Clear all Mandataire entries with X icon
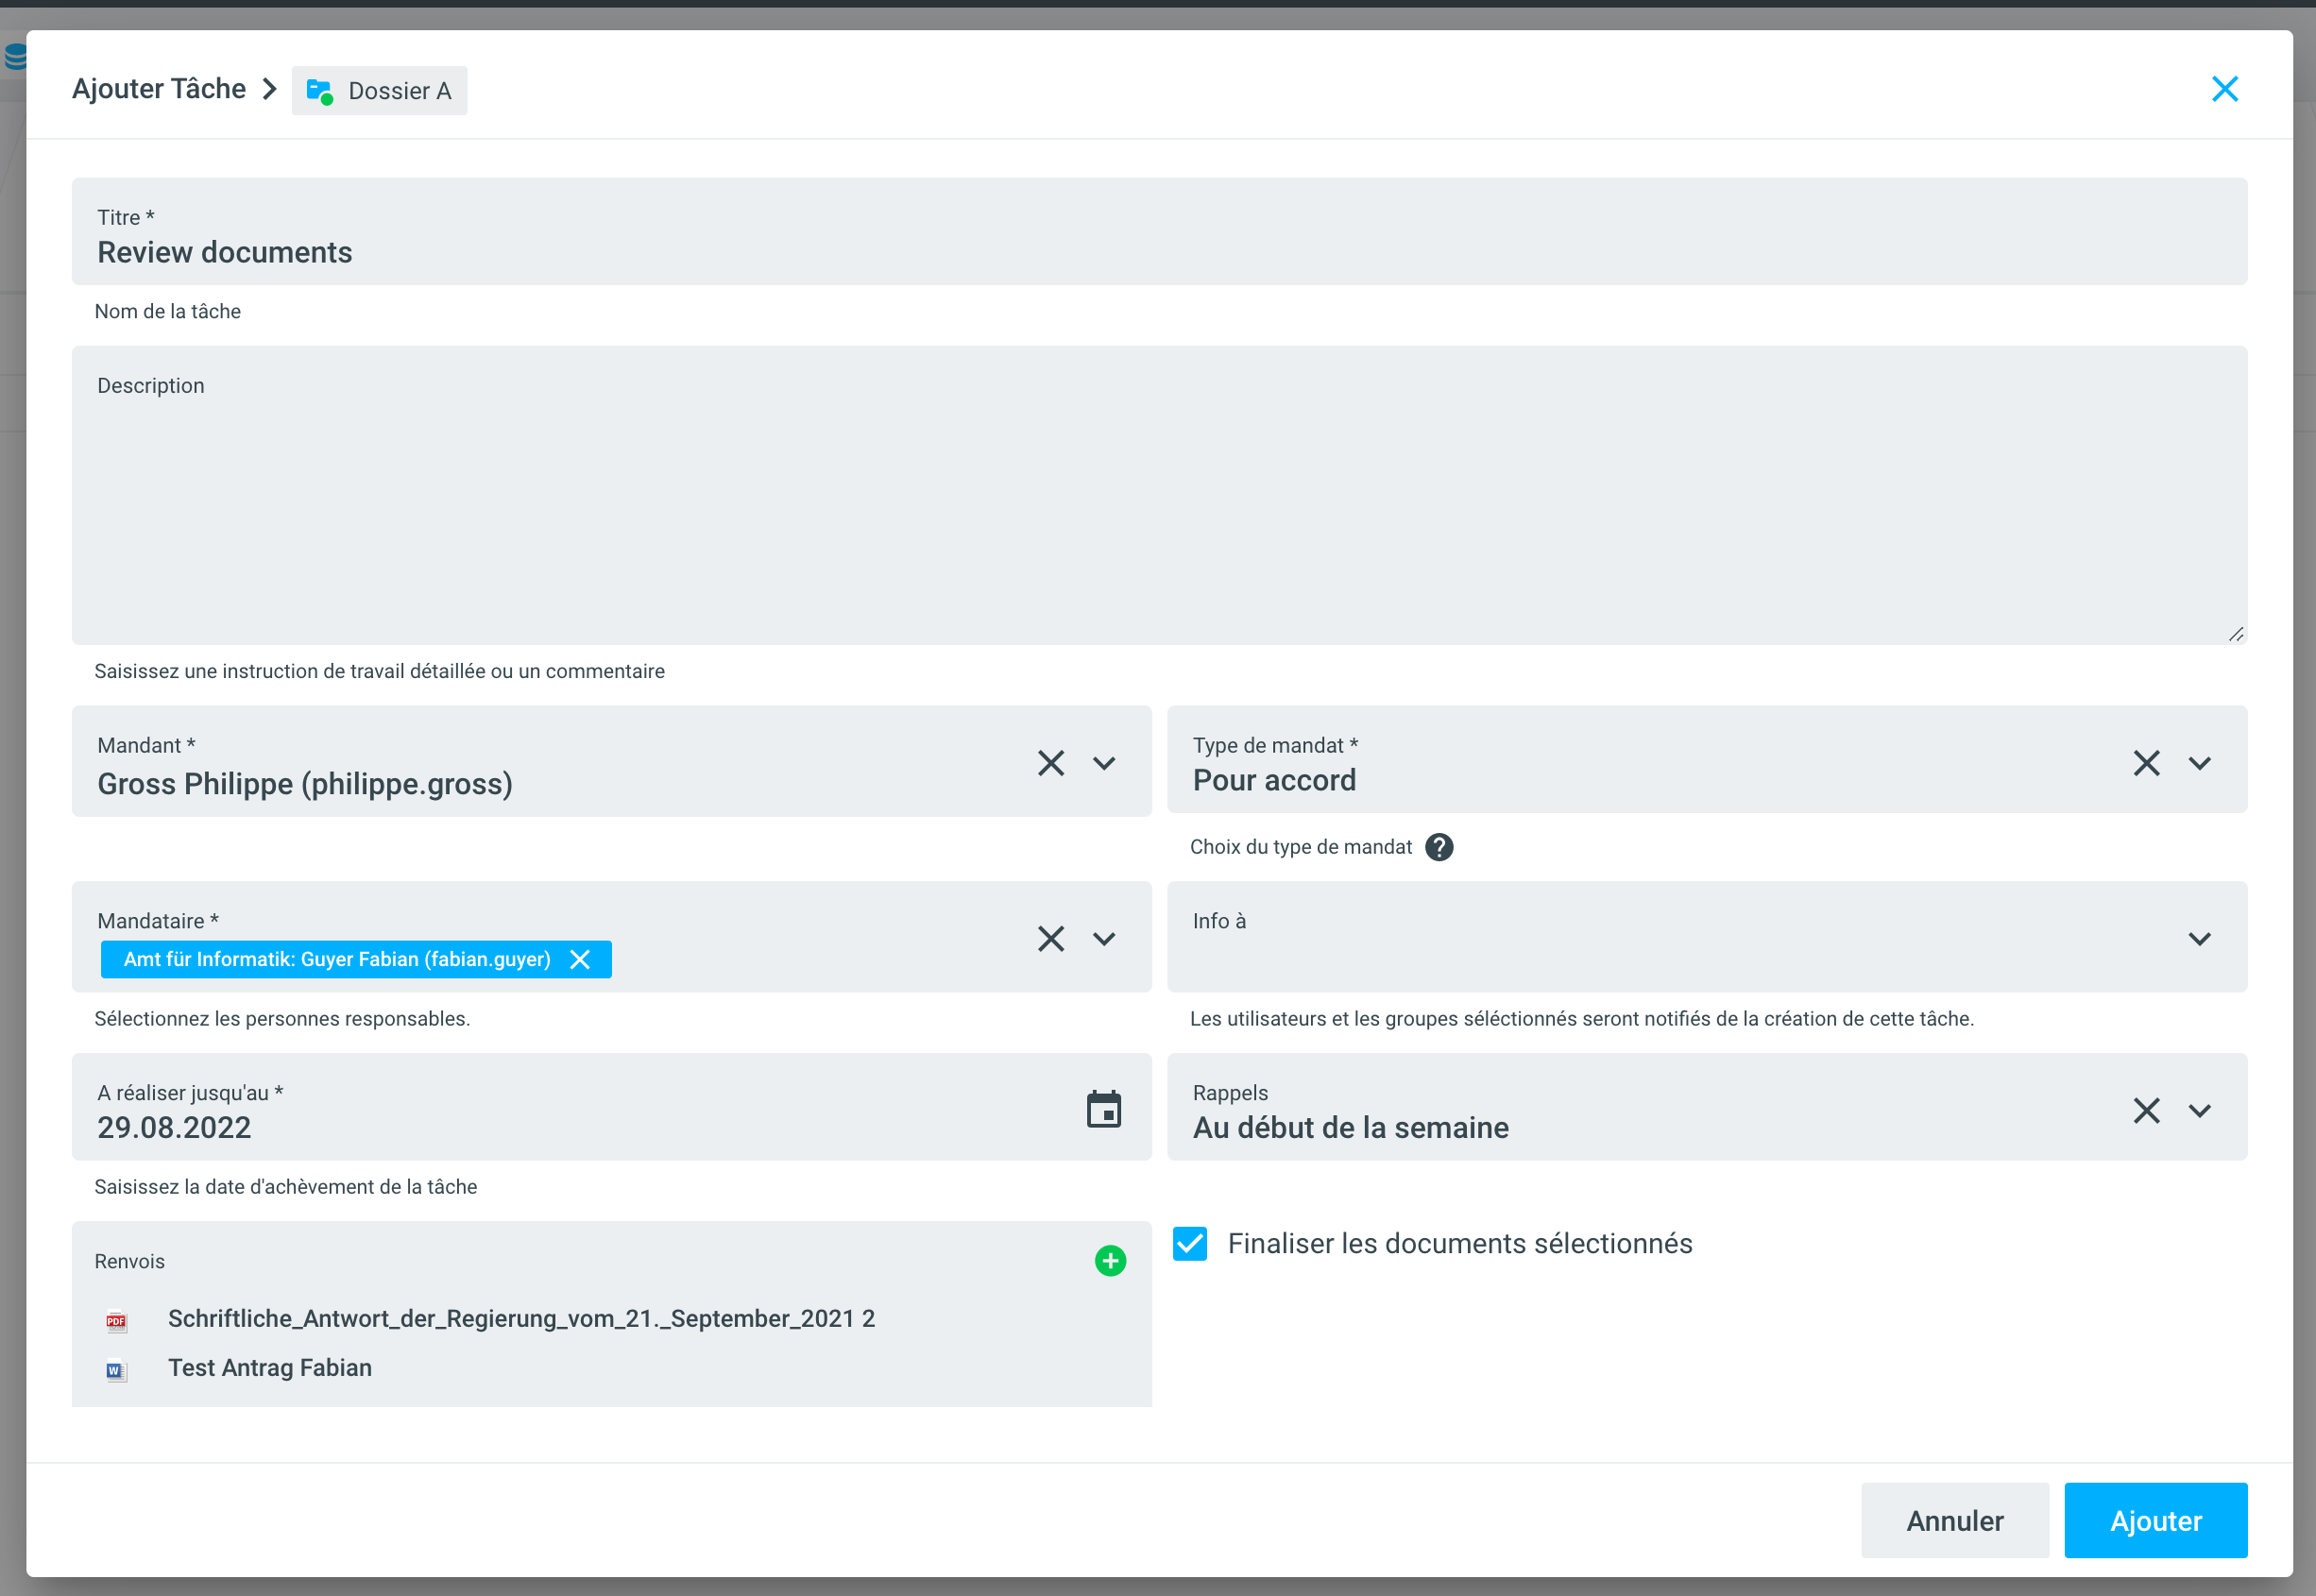 click(1050, 938)
